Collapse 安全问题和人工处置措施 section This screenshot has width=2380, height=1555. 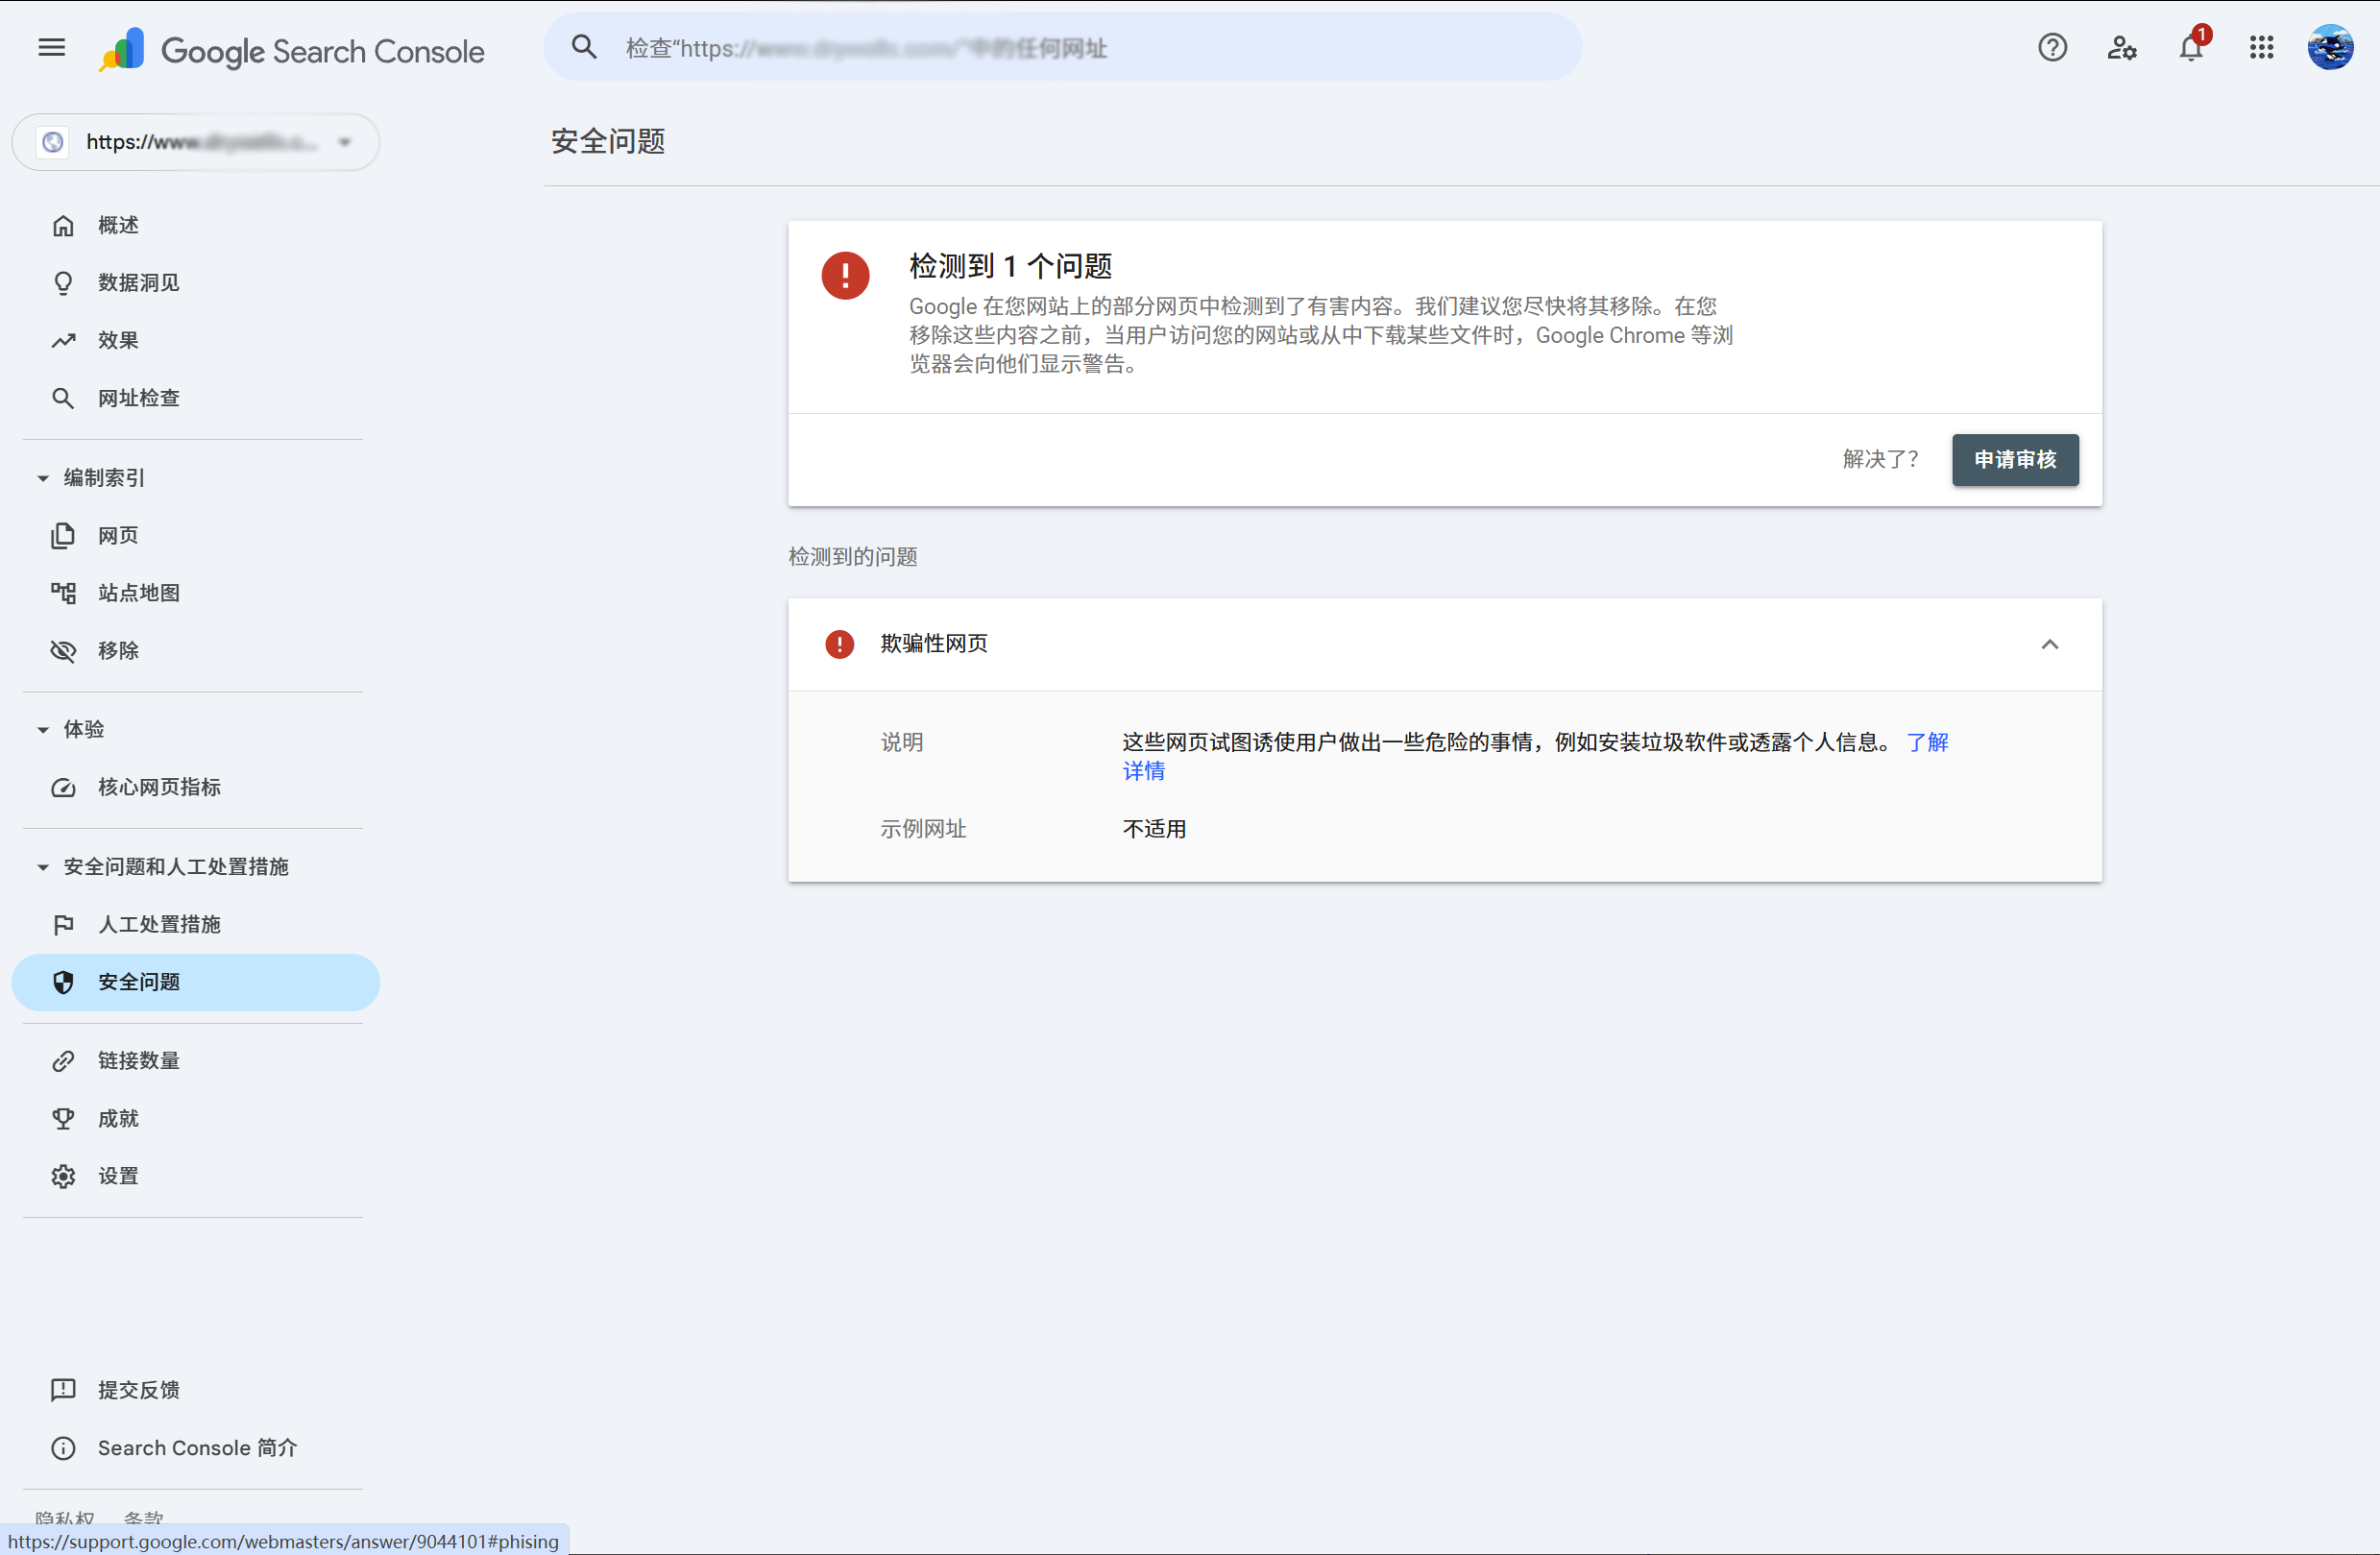43,867
